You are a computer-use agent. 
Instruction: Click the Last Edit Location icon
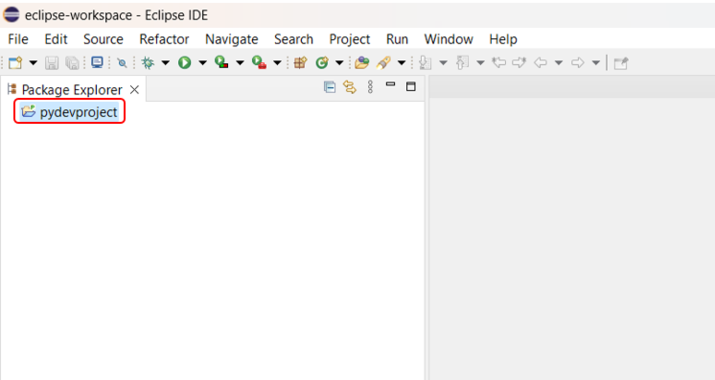coord(499,62)
